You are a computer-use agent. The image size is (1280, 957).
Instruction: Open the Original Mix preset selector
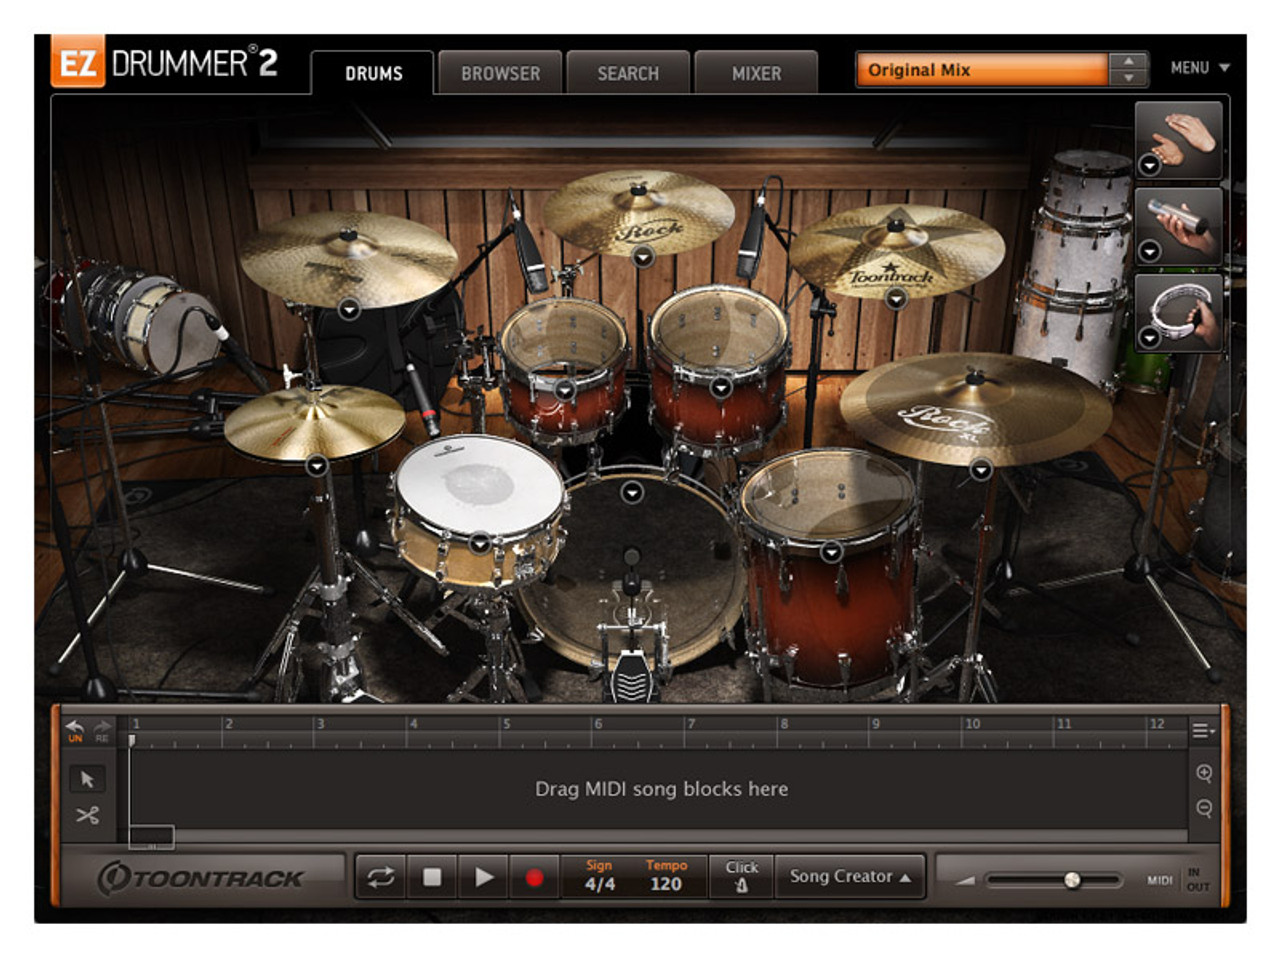pyautogui.click(x=982, y=70)
